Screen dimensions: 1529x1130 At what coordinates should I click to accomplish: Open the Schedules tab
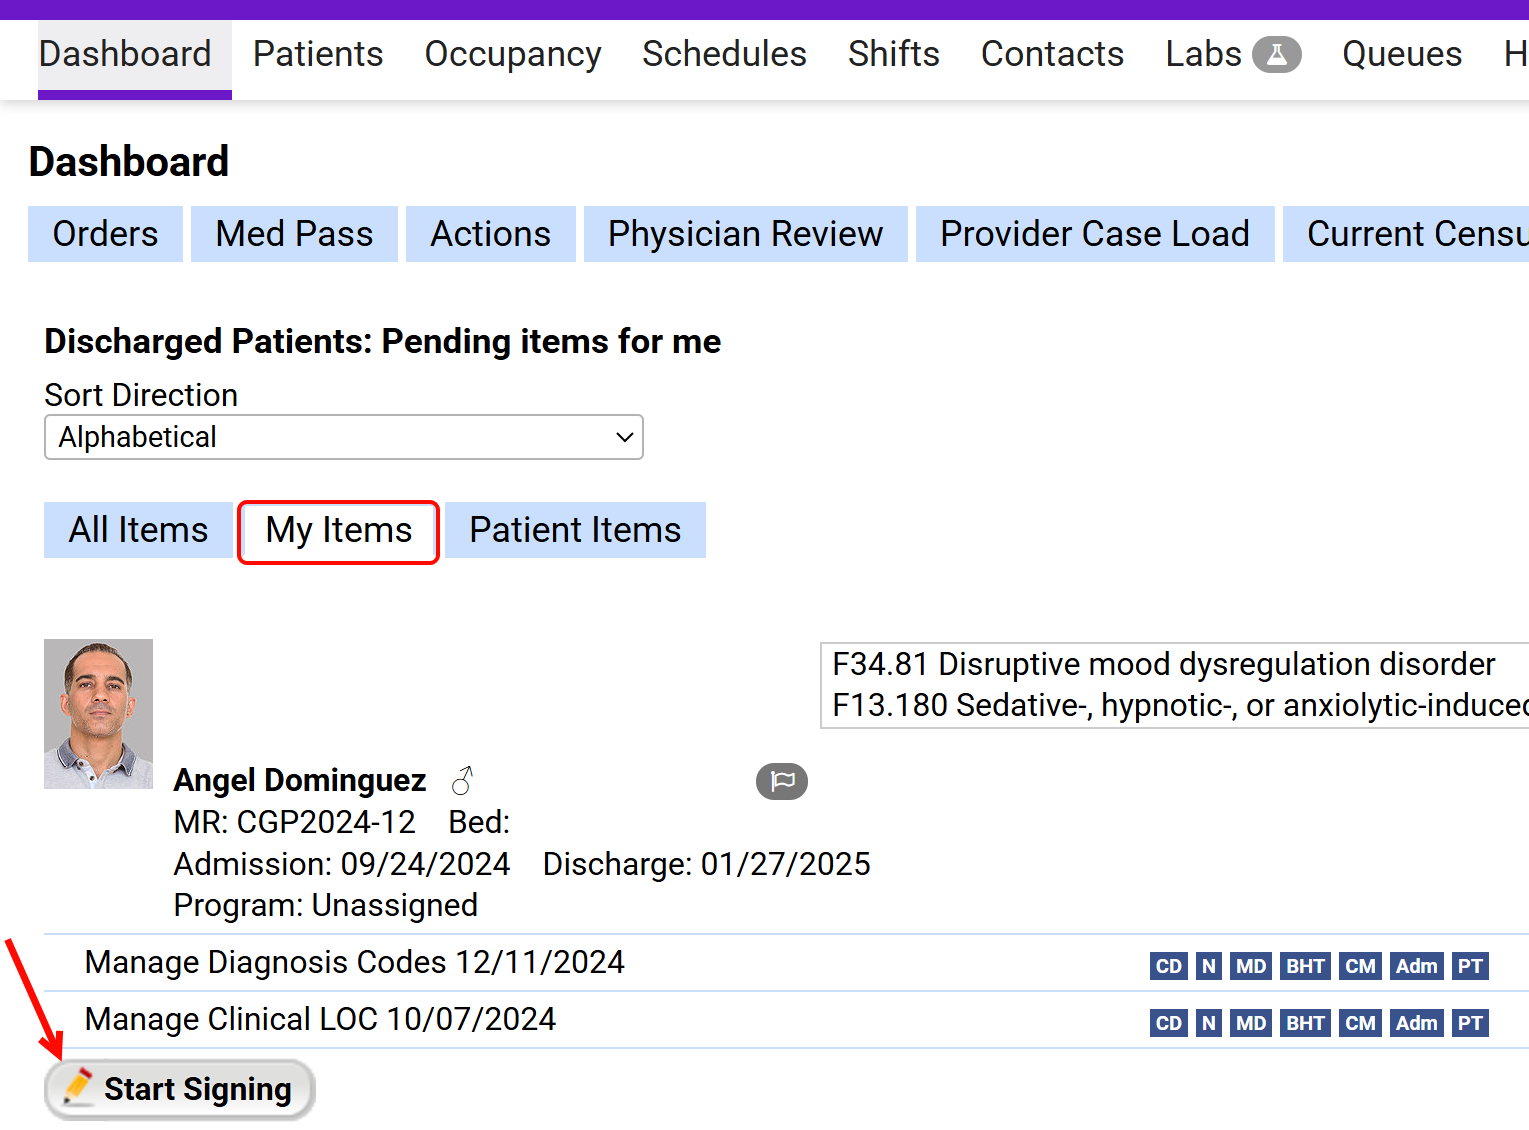(724, 55)
